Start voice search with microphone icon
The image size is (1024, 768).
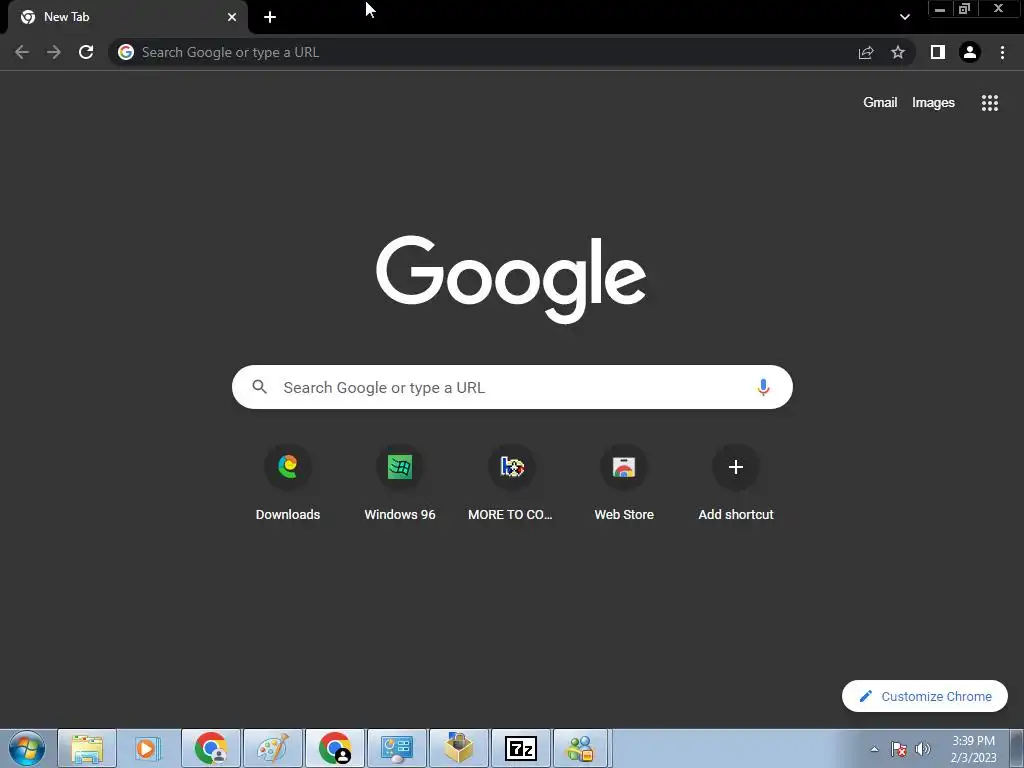[x=763, y=387]
